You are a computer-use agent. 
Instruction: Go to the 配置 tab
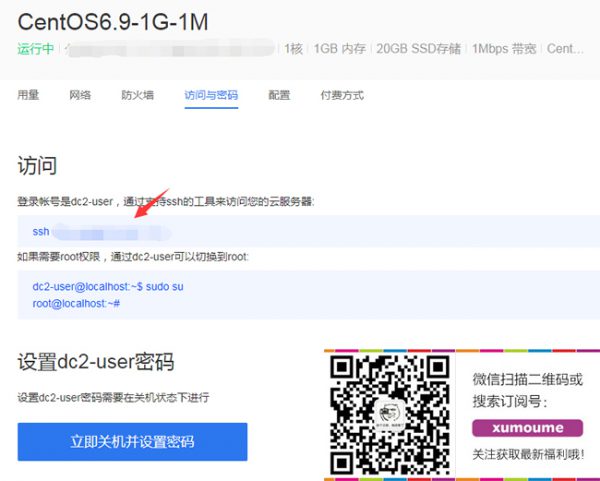point(279,95)
